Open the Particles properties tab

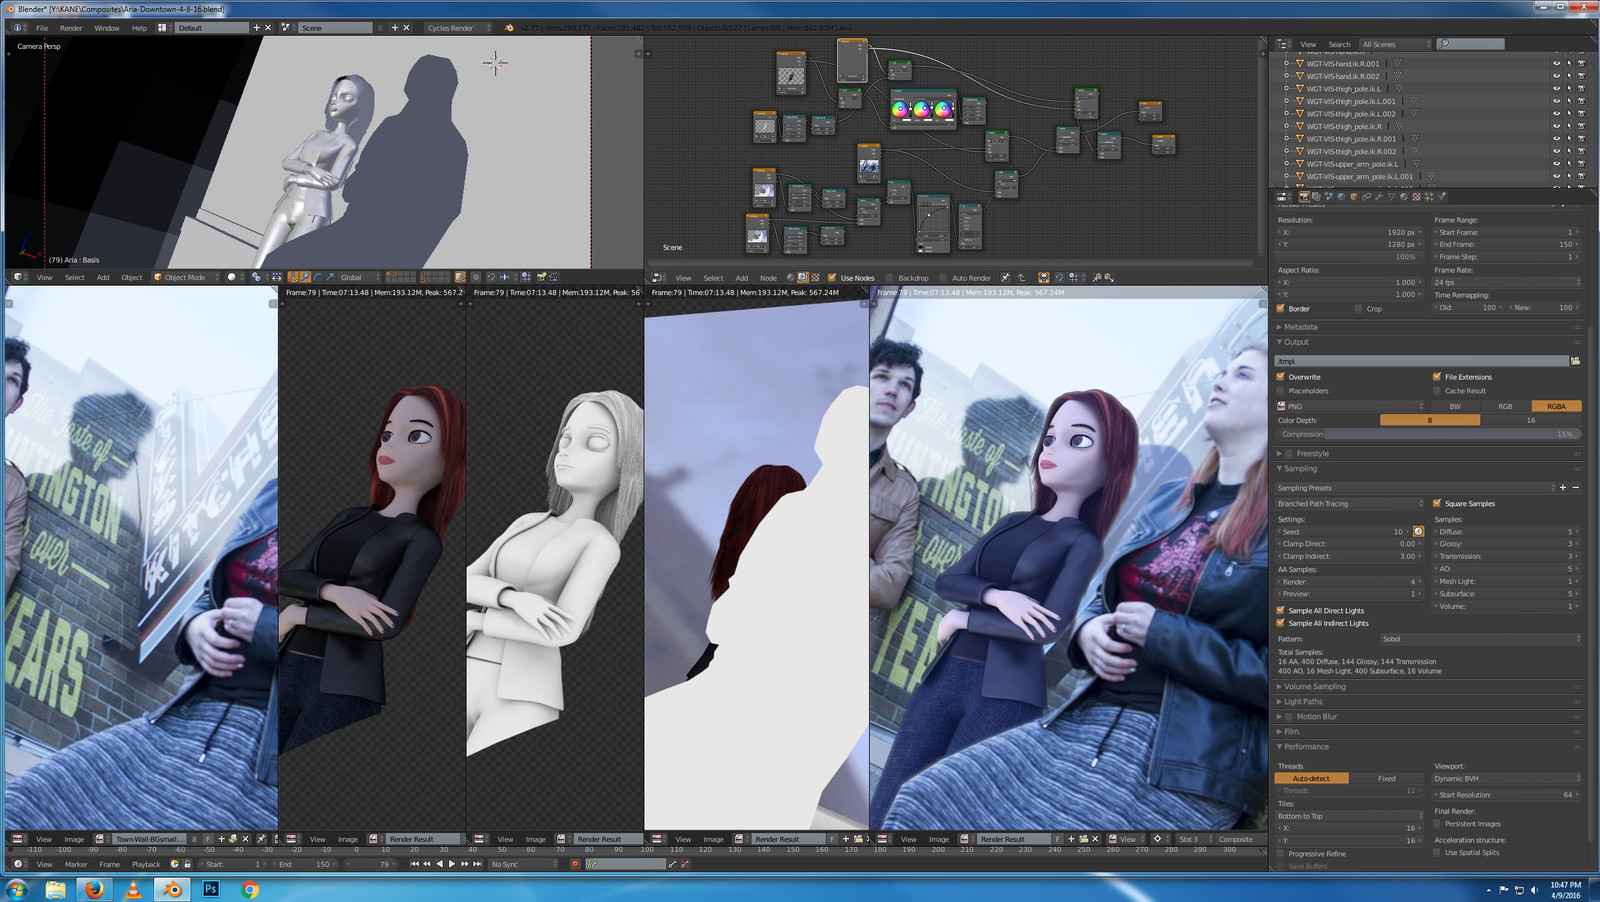click(1429, 196)
